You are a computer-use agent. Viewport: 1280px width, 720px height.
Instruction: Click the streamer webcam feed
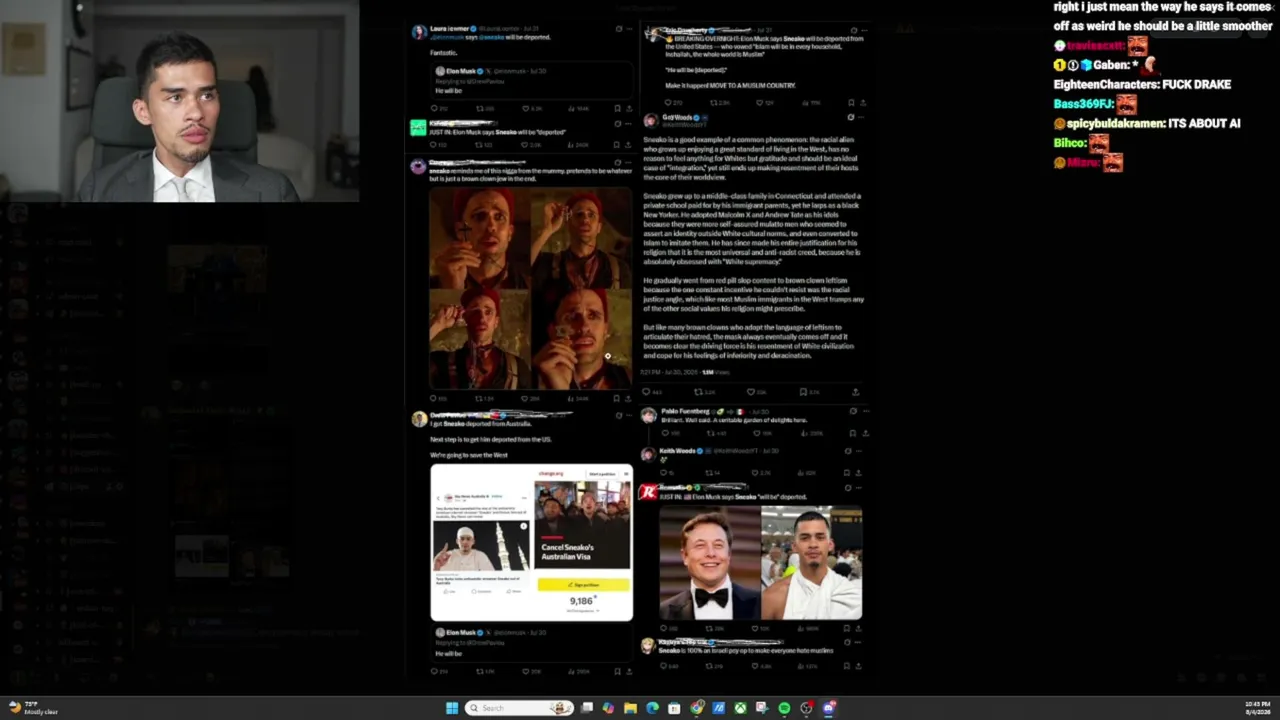[x=180, y=101]
